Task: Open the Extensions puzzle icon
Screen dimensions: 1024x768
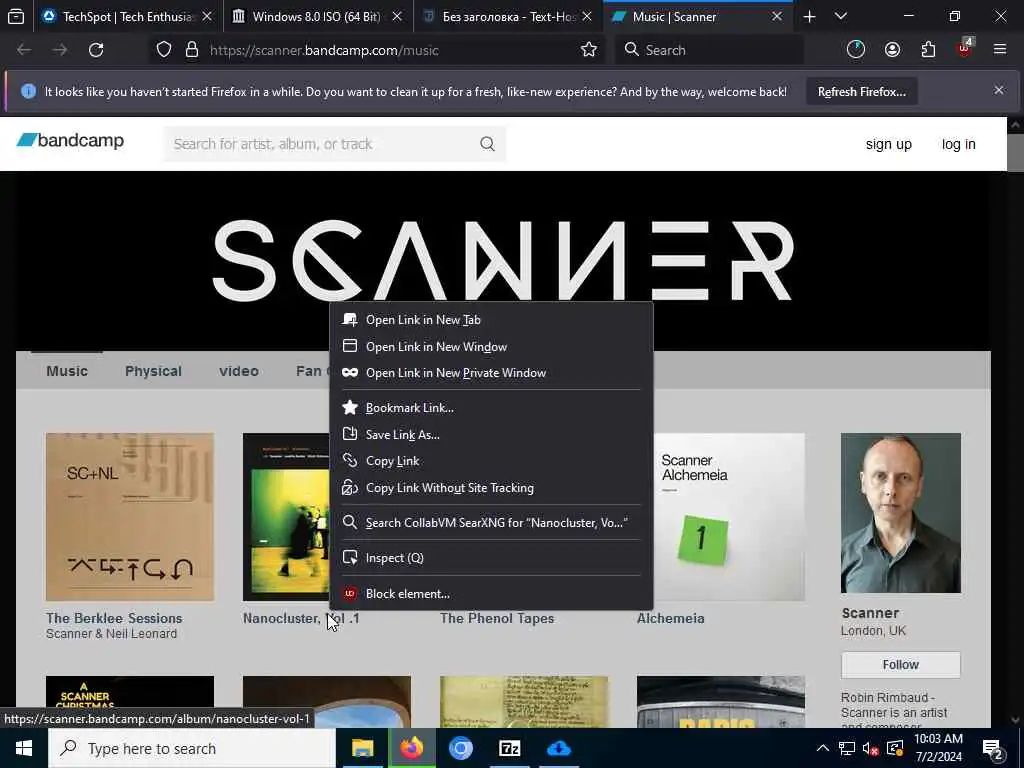Action: point(928,50)
